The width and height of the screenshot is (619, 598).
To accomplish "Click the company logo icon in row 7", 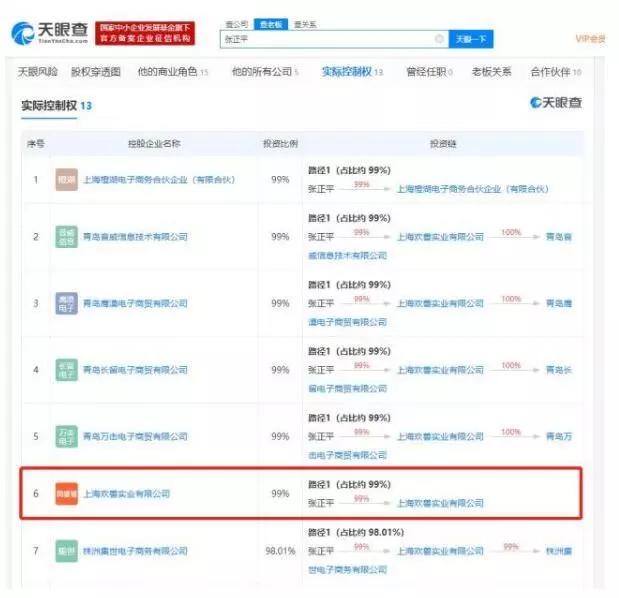I will [66, 551].
